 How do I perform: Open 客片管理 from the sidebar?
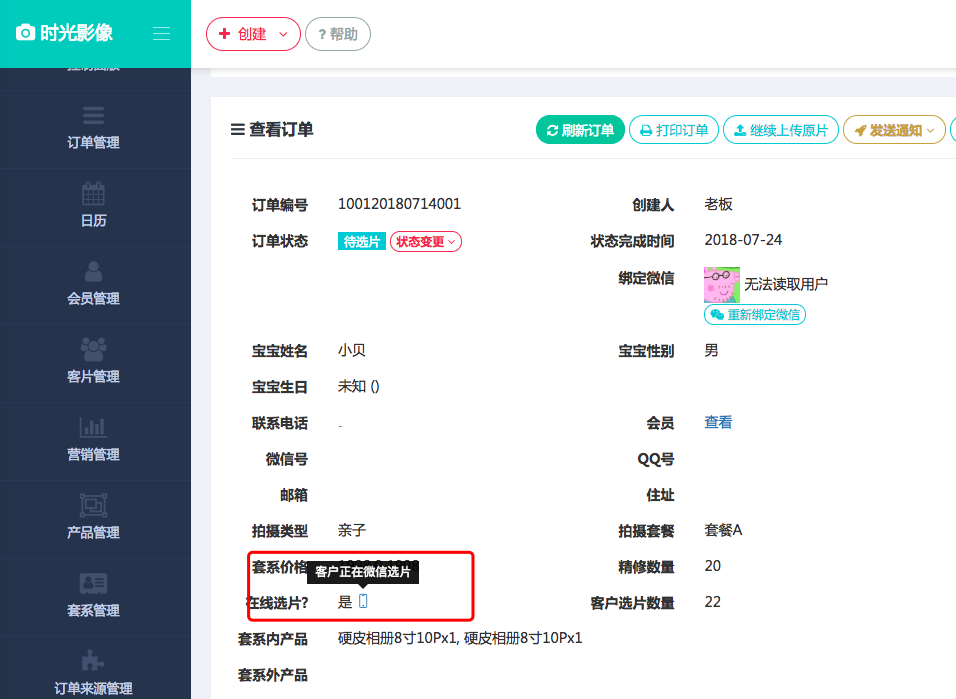(x=95, y=362)
